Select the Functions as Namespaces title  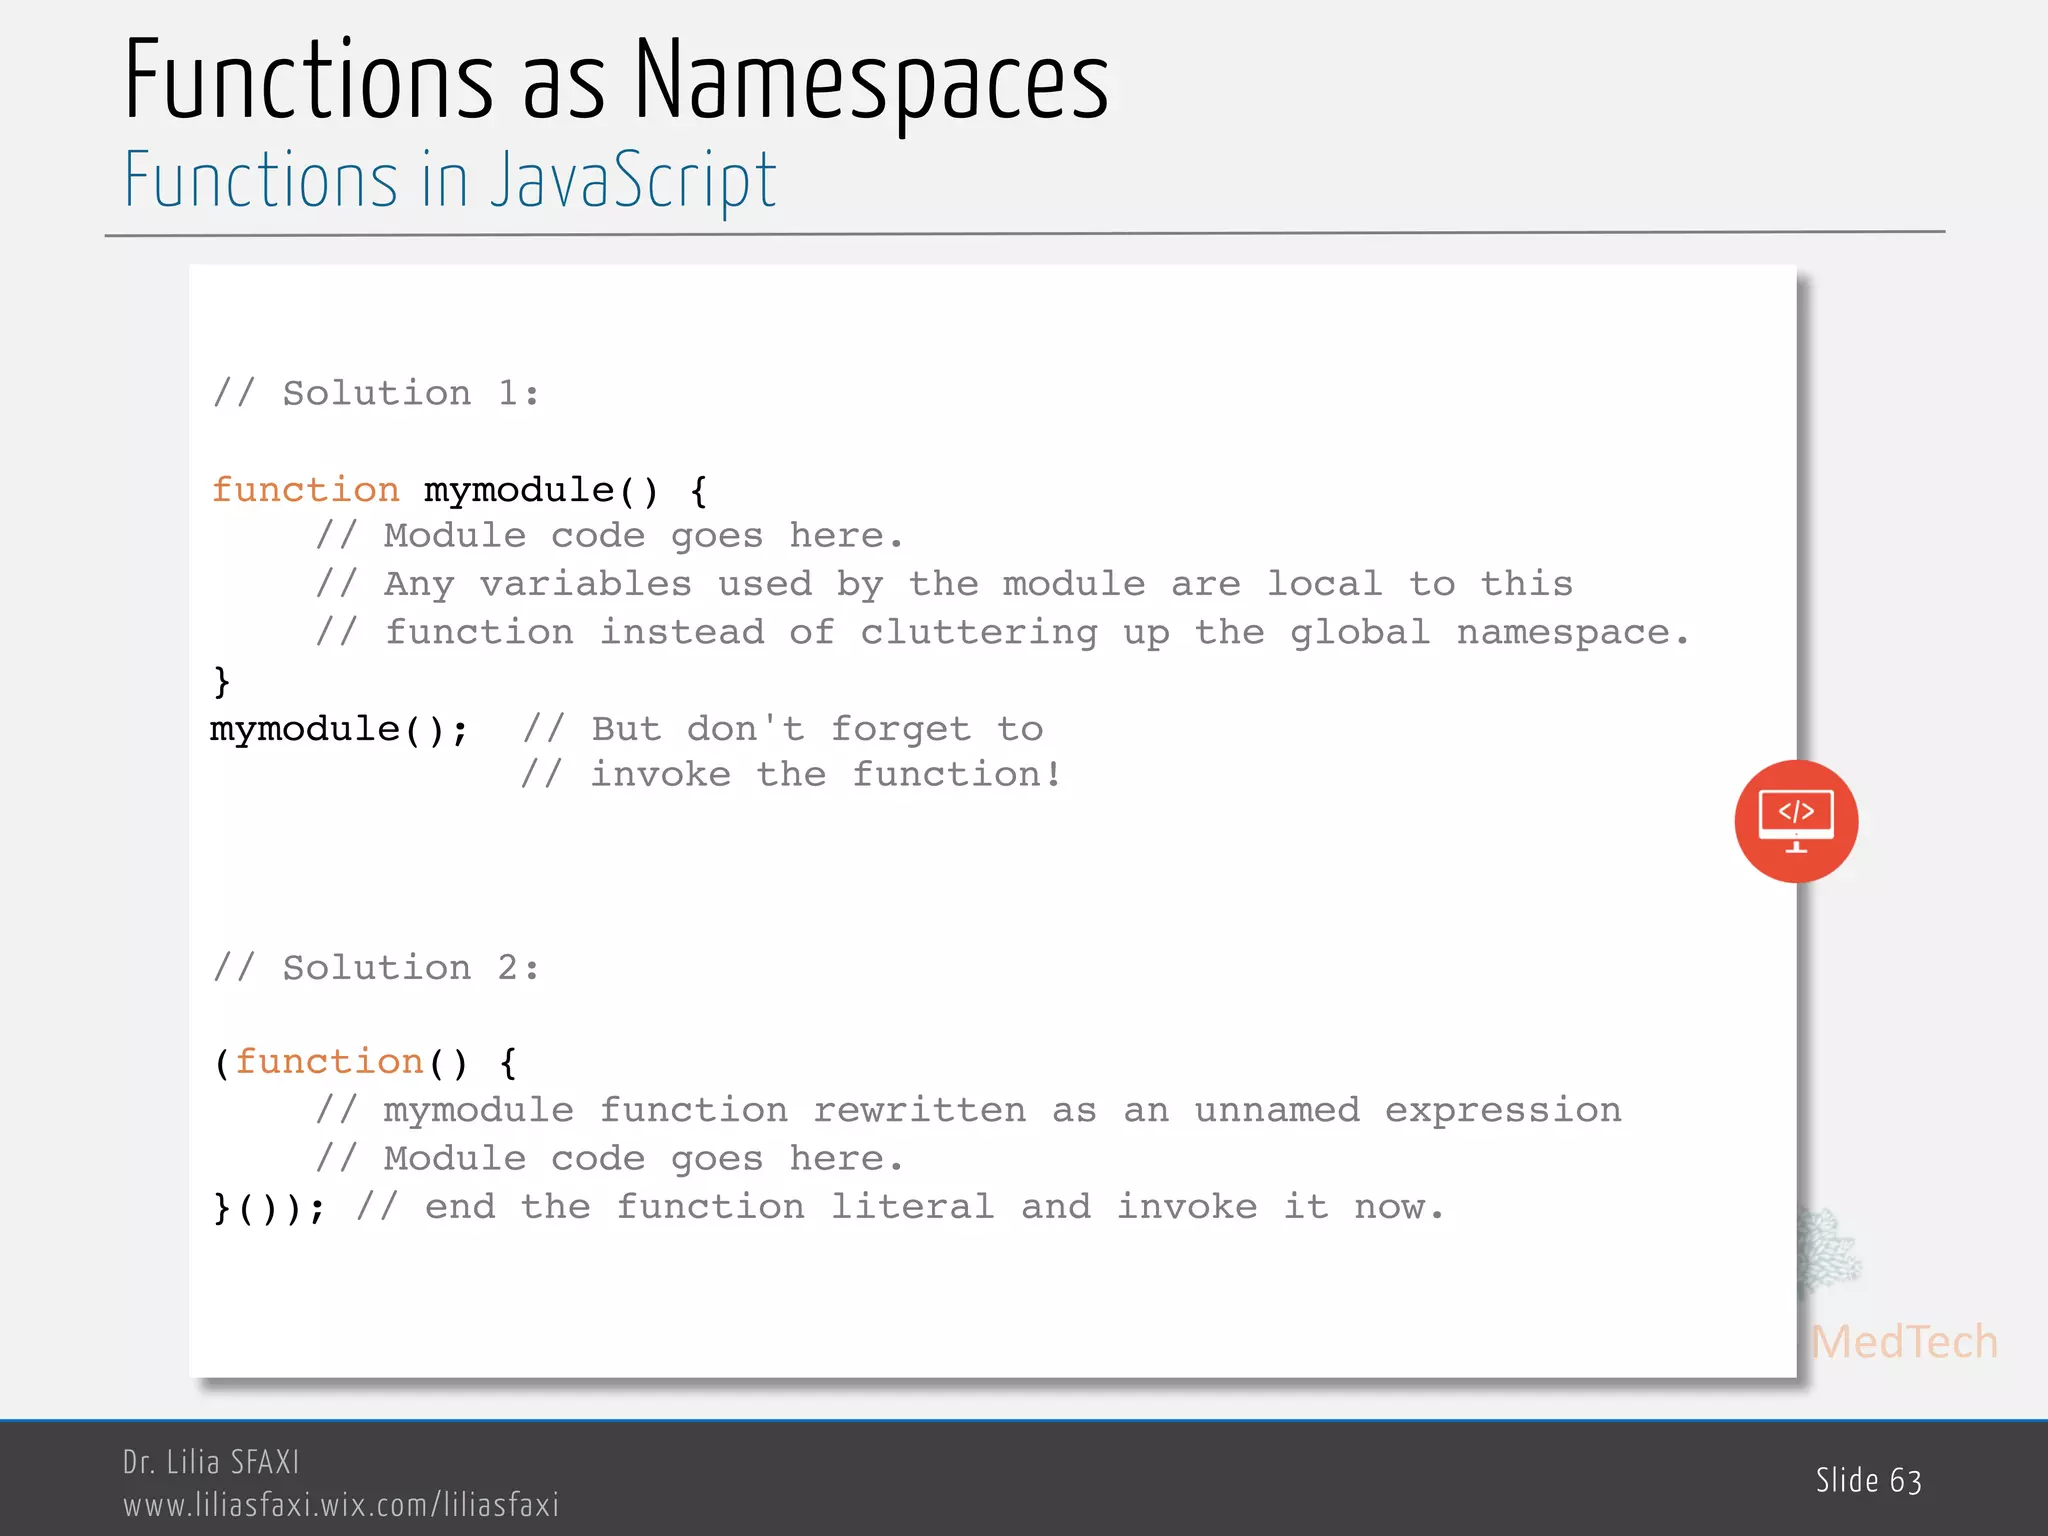(x=616, y=80)
